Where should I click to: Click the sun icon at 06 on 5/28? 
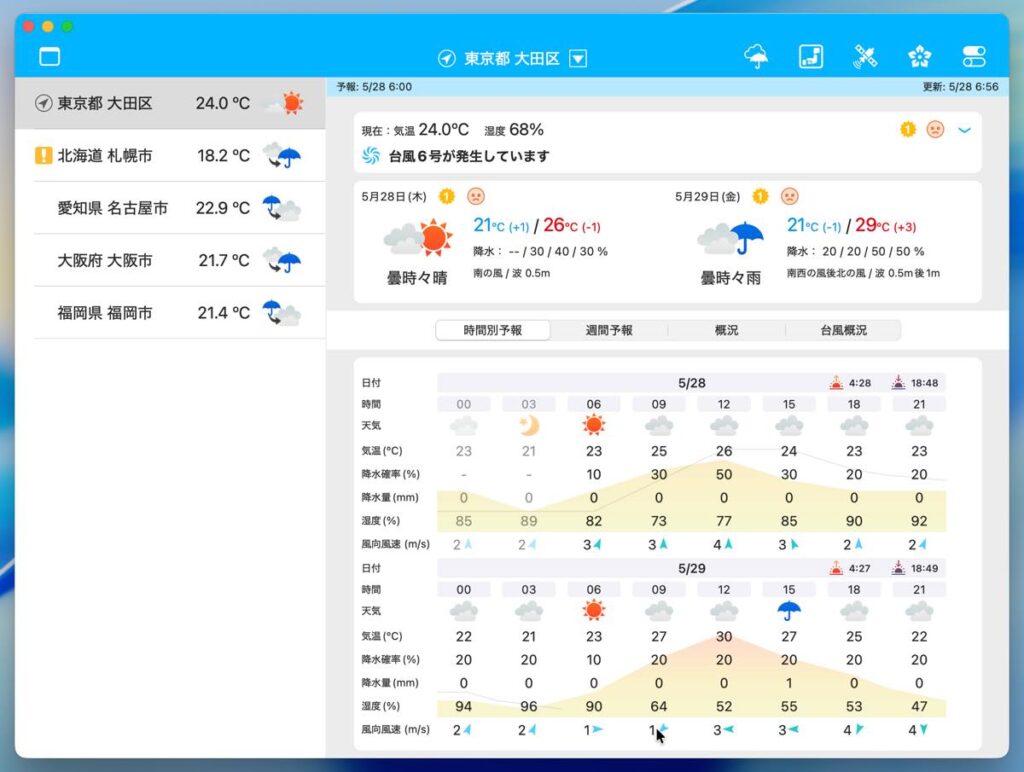[x=594, y=426]
